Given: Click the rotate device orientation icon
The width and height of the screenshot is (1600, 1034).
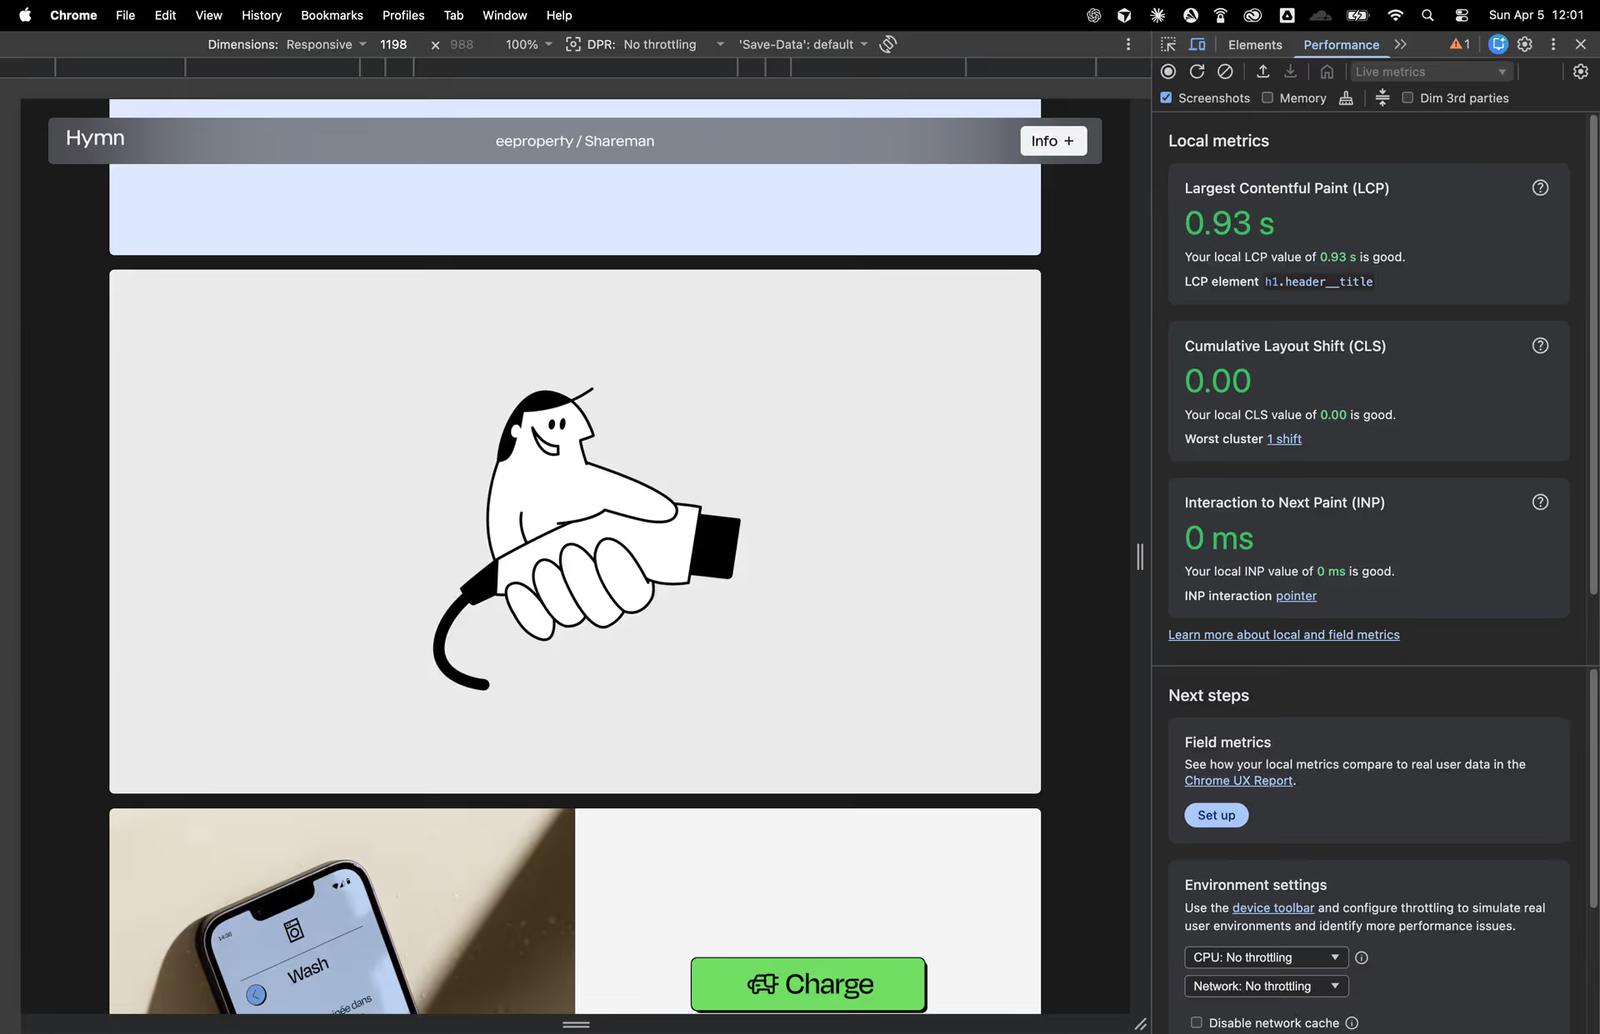Looking at the screenshot, I should pos(888,44).
